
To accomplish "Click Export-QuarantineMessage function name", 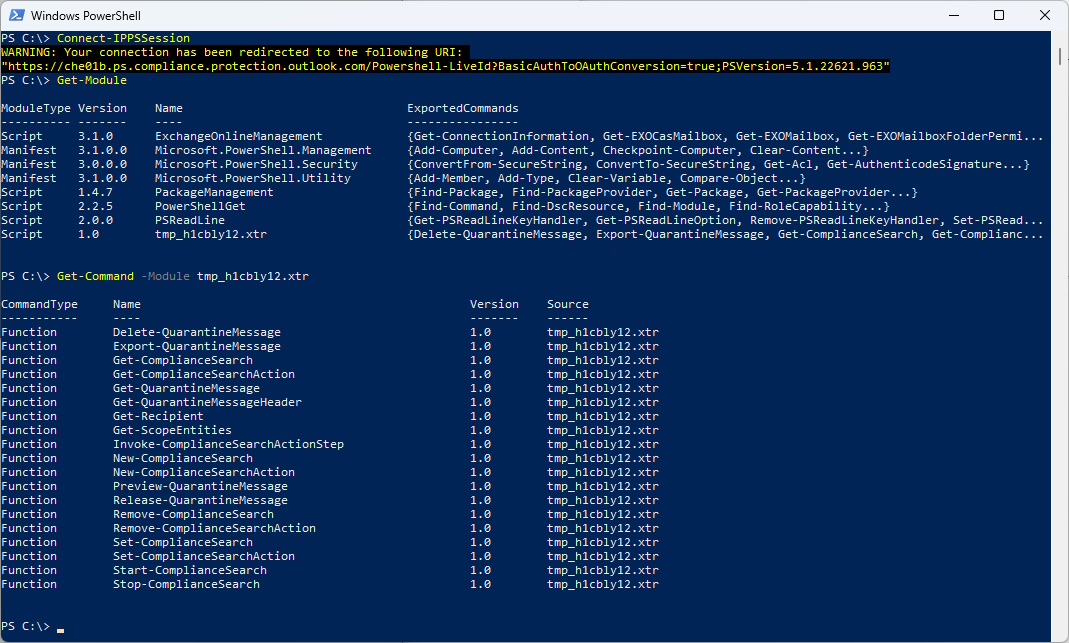I will 197,346.
